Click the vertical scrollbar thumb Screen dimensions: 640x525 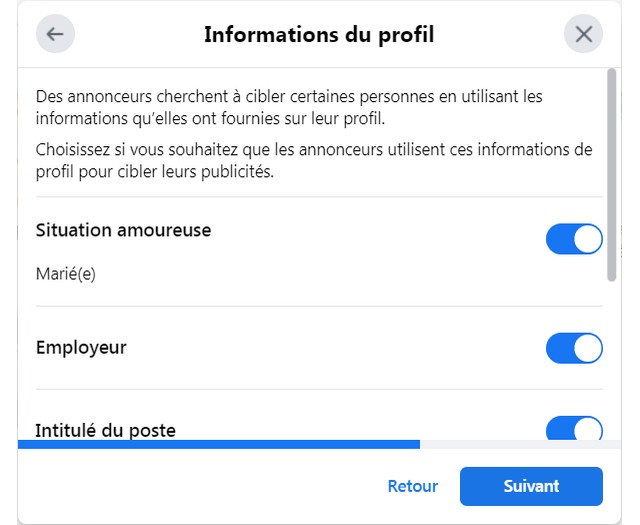(611, 175)
